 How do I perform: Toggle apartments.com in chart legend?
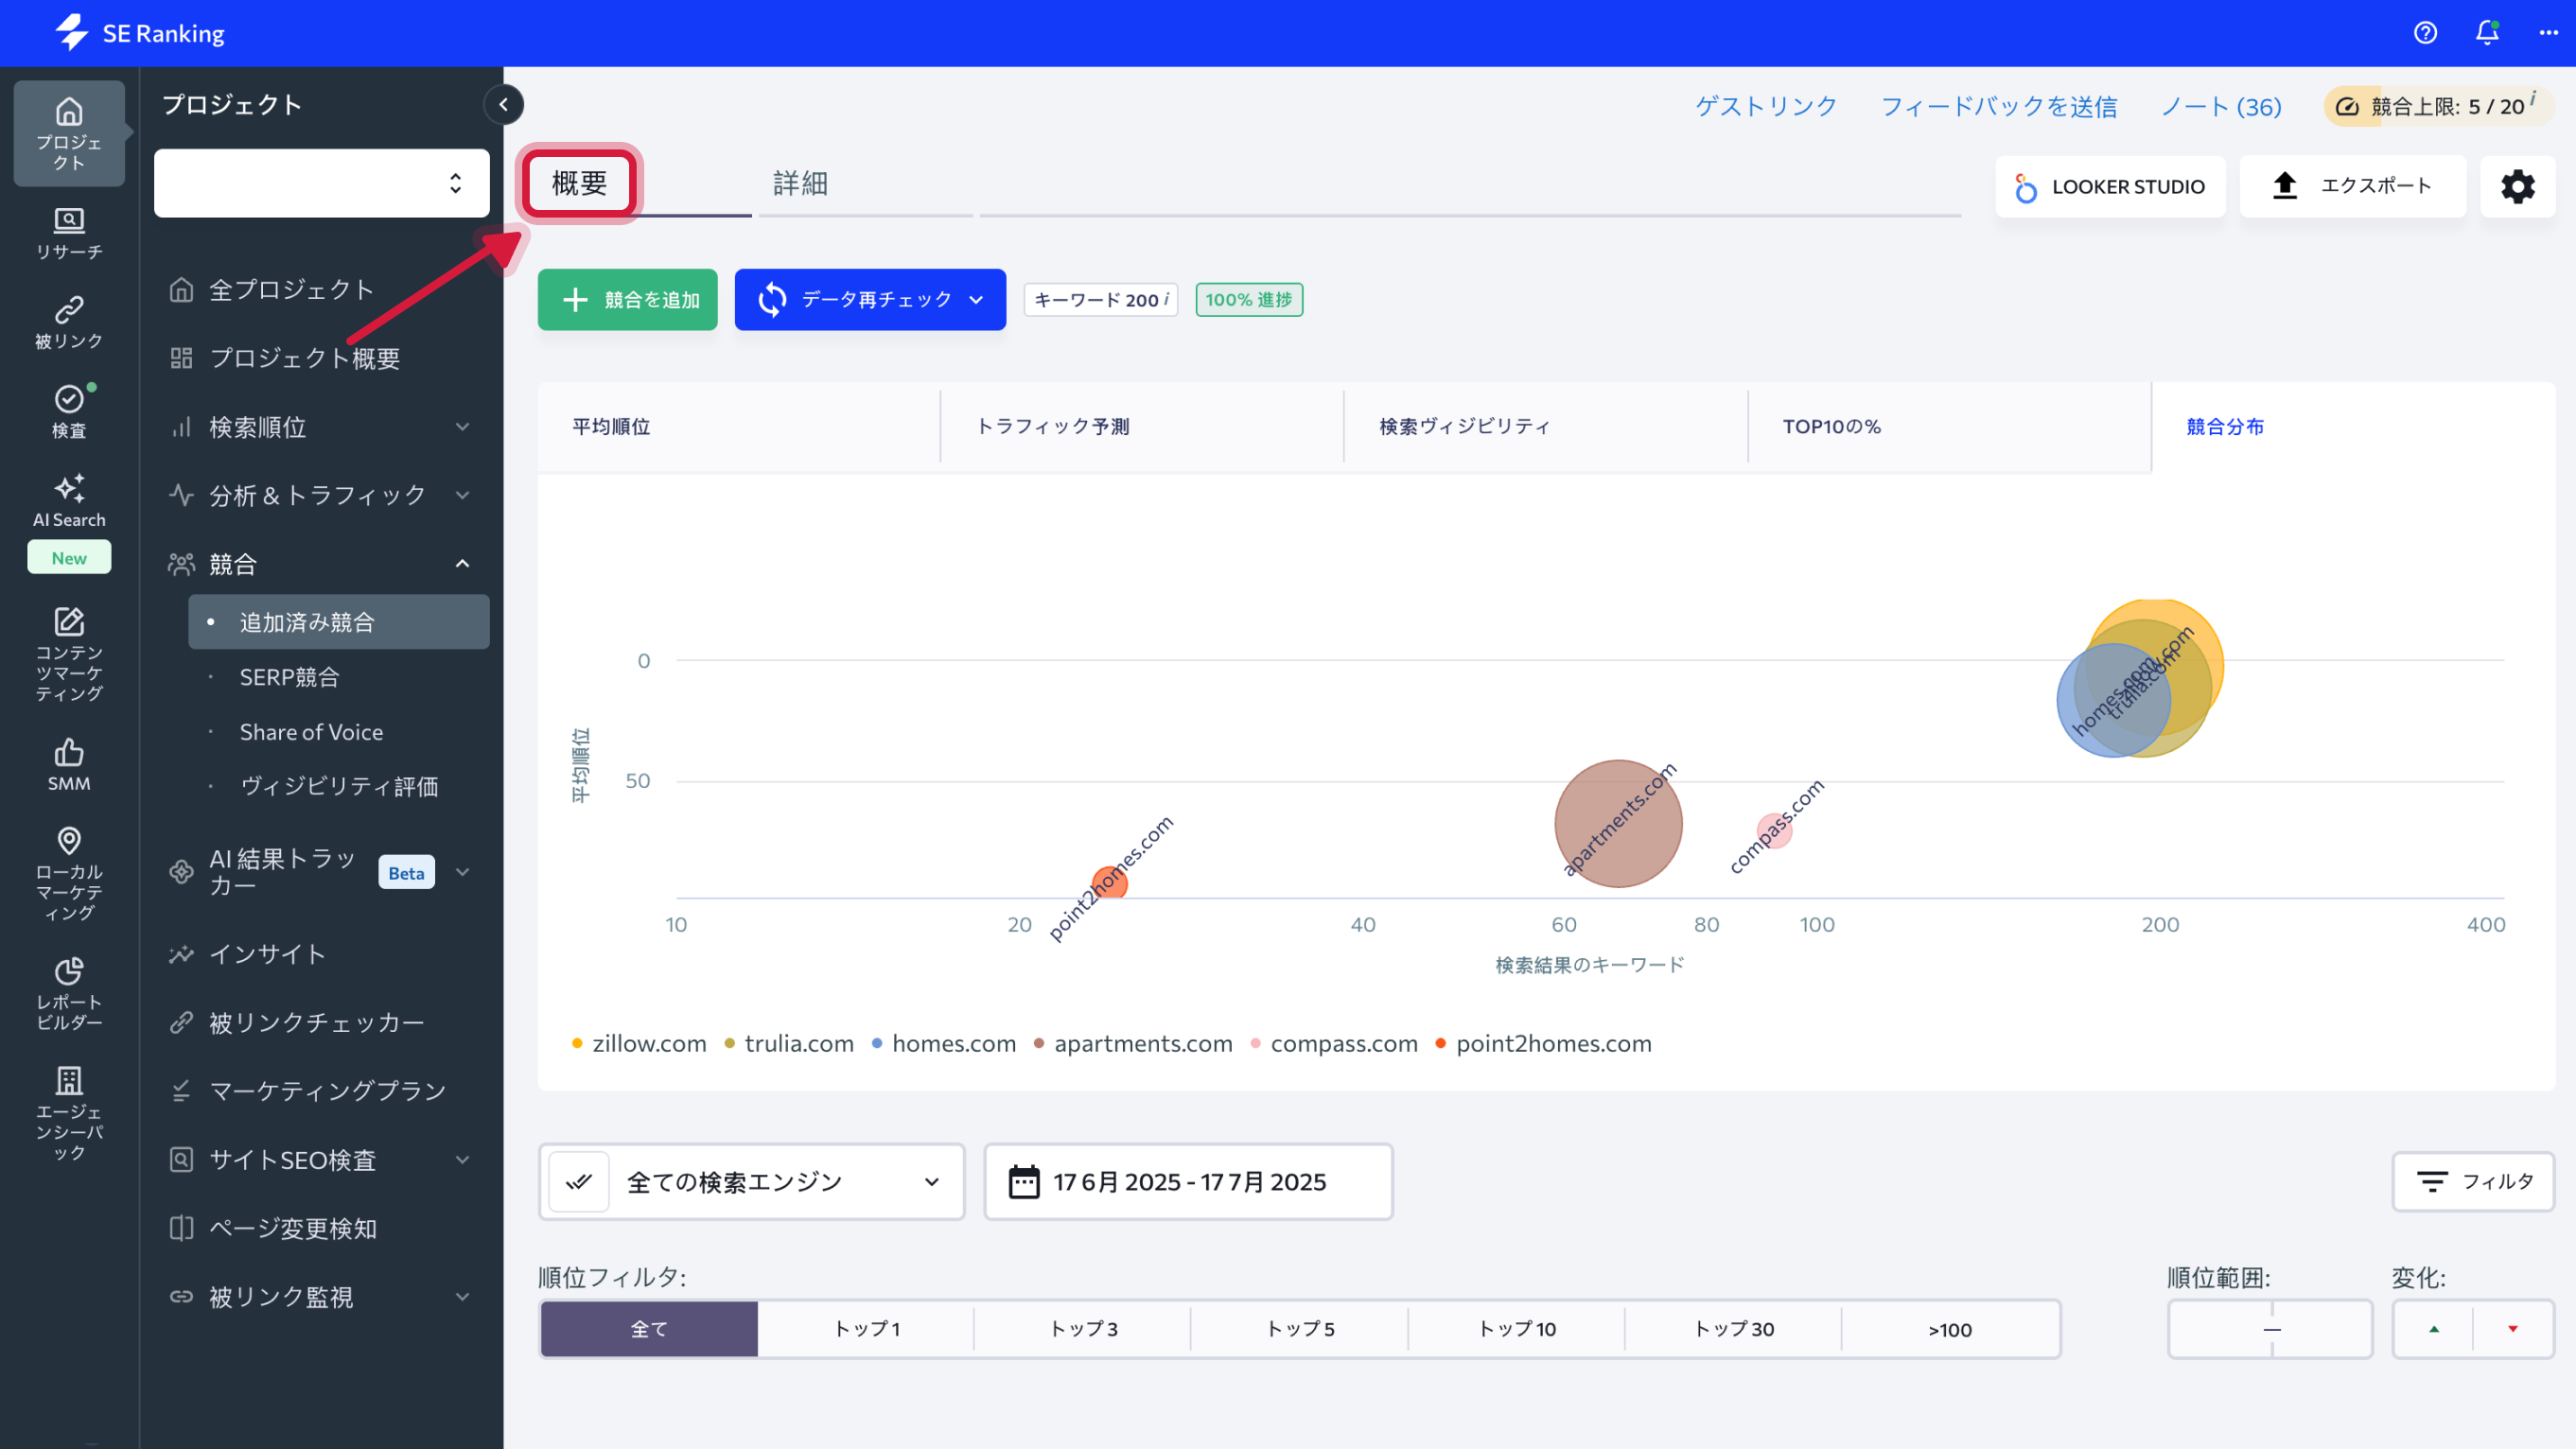point(1133,1043)
